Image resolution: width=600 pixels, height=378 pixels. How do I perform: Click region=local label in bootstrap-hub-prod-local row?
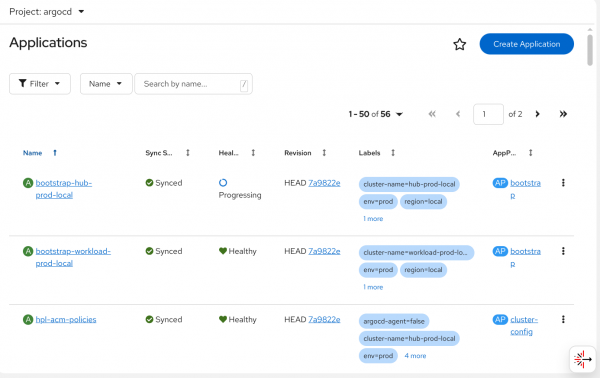click(423, 202)
